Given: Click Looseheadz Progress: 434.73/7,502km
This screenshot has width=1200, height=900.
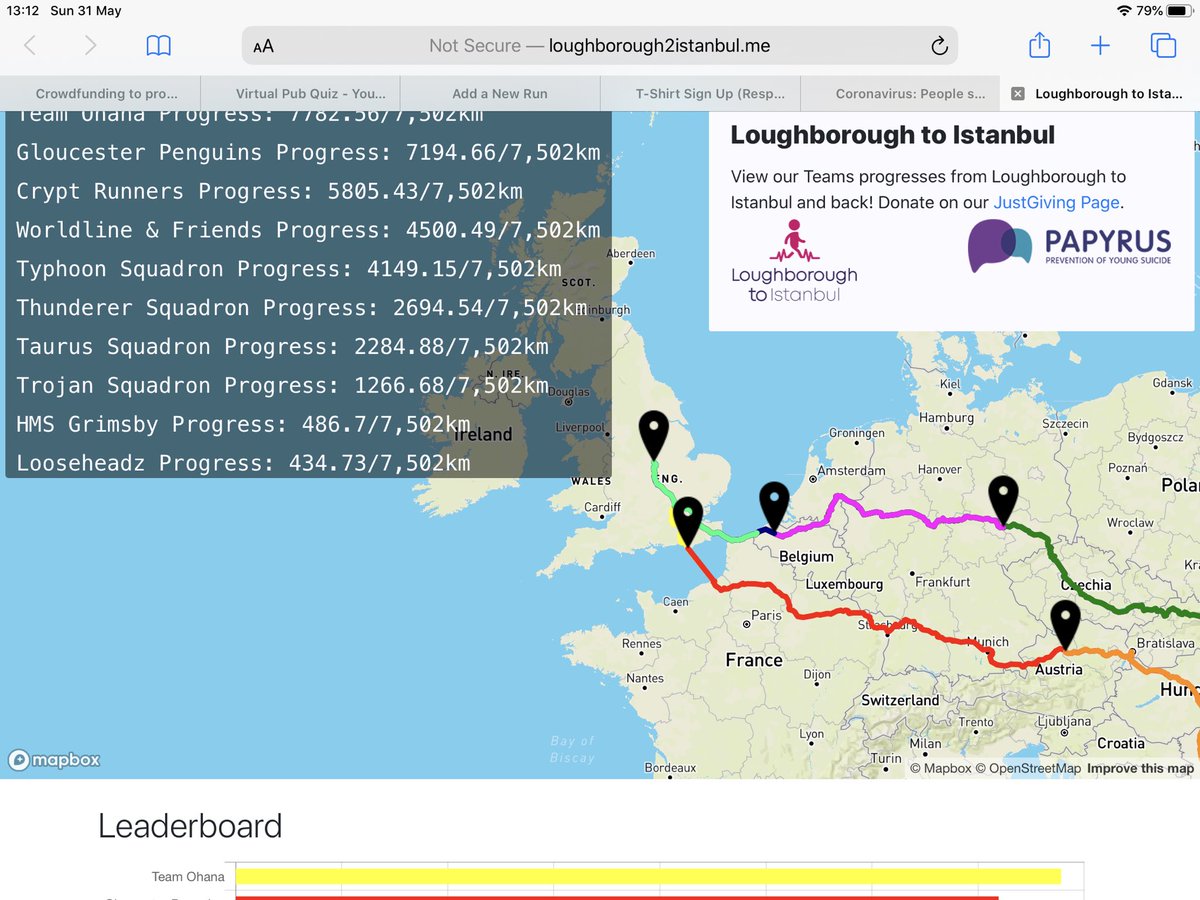Looking at the screenshot, I should tap(243, 464).
